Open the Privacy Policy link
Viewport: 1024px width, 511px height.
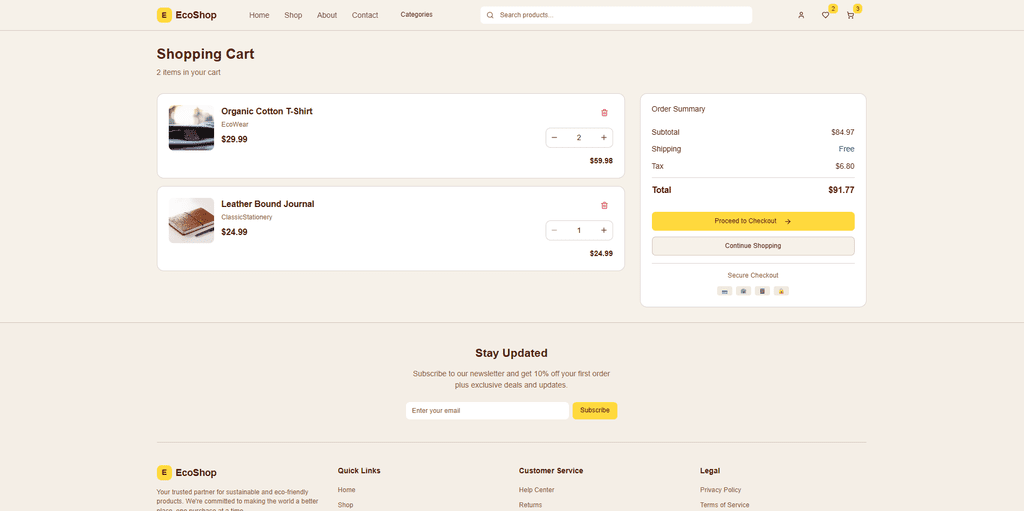(x=721, y=490)
